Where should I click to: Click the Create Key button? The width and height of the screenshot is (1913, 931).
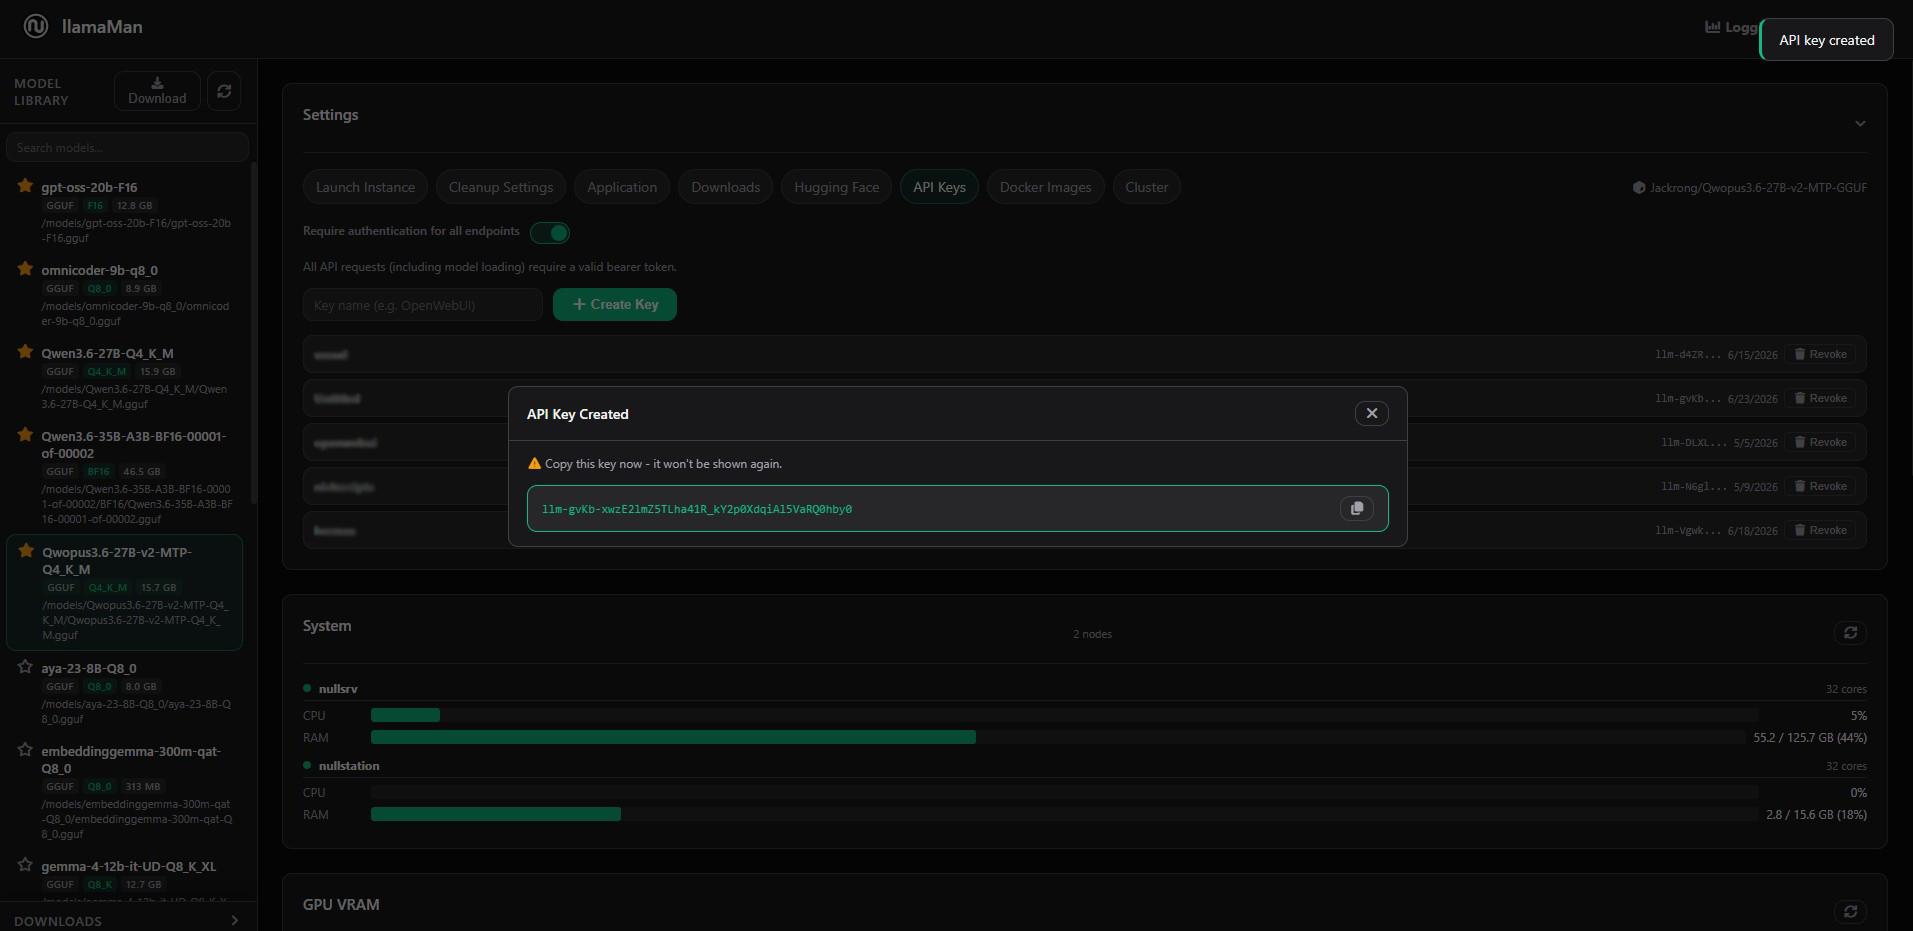pos(615,304)
